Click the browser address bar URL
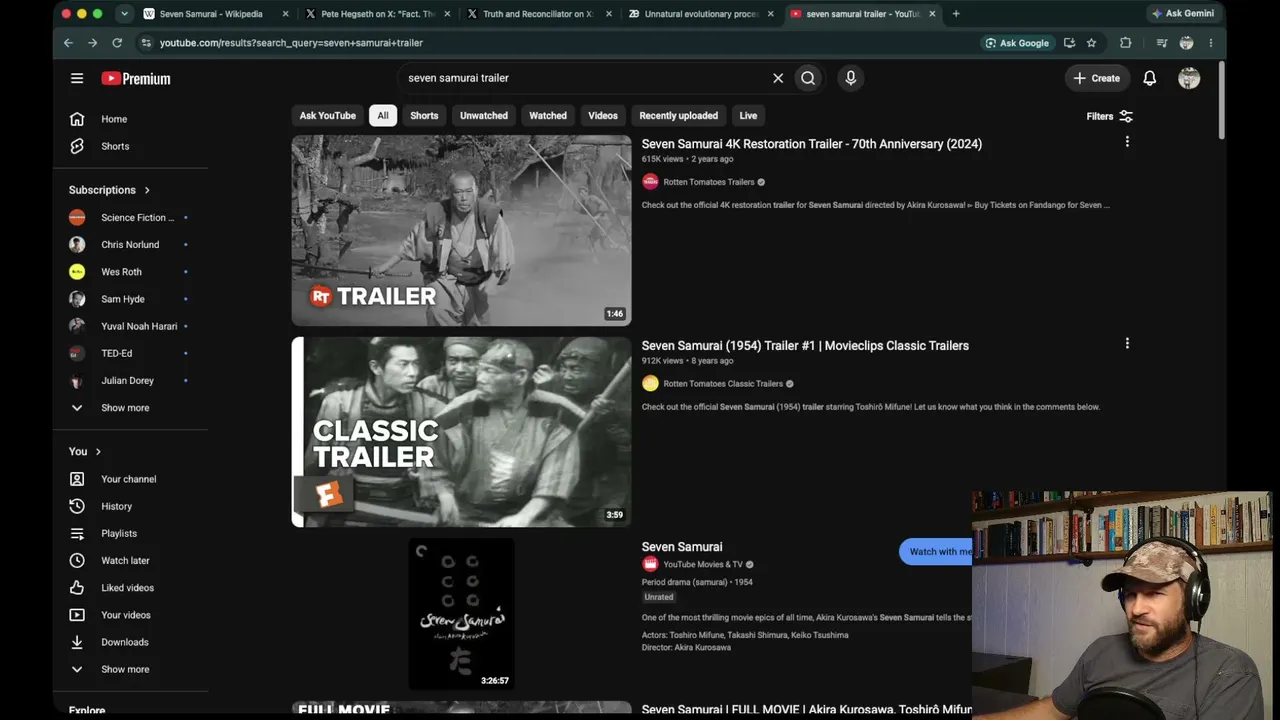The width and height of the screenshot is (1280, 720). pyautogui.click(x=291, y=43)
